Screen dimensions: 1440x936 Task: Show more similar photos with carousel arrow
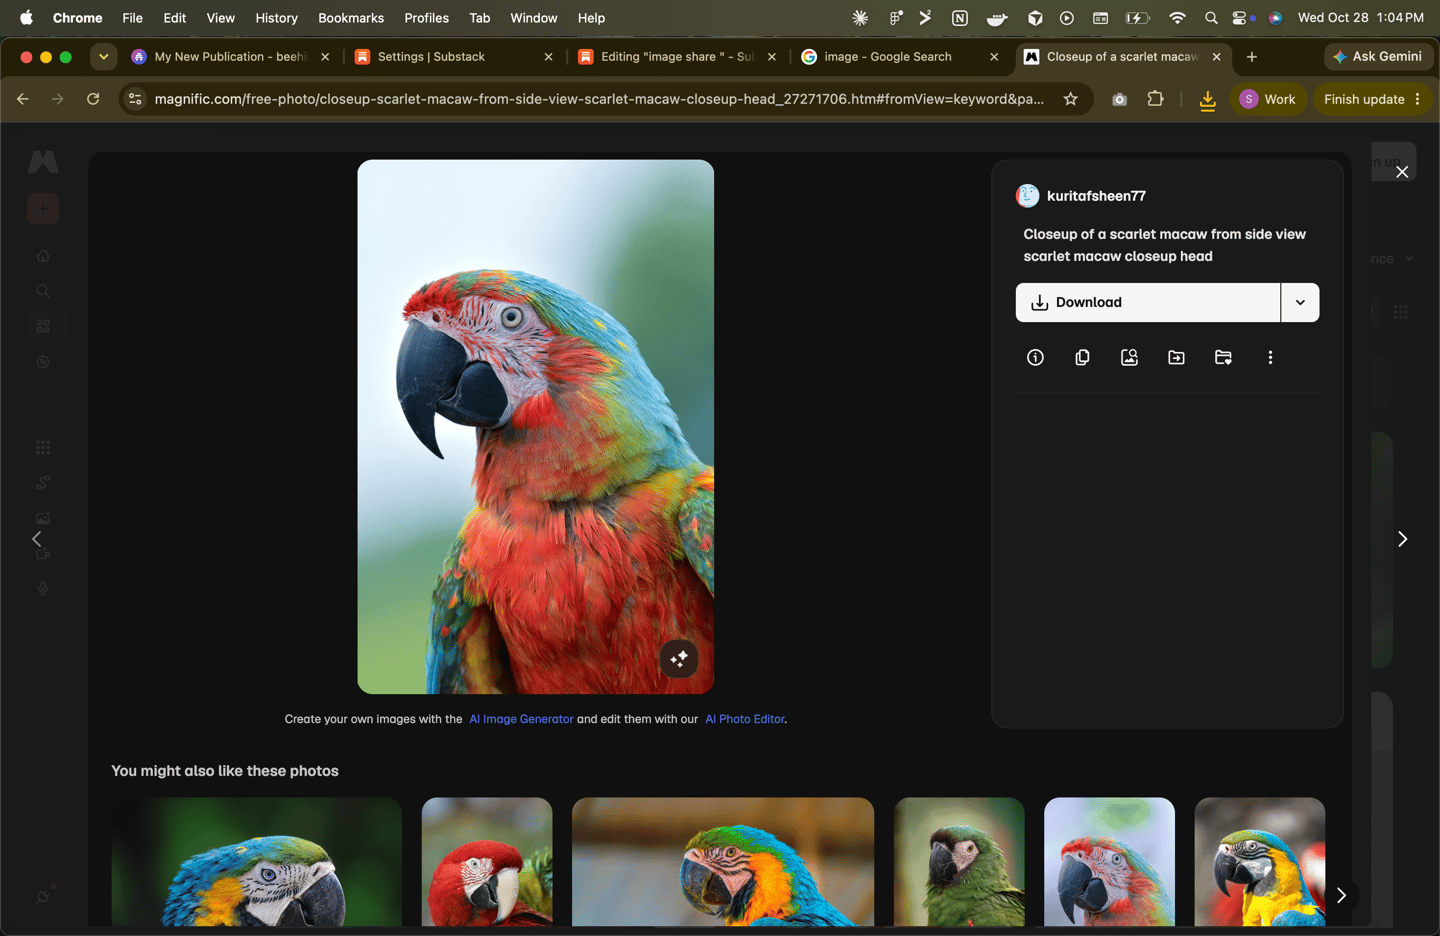(1341, 895)
